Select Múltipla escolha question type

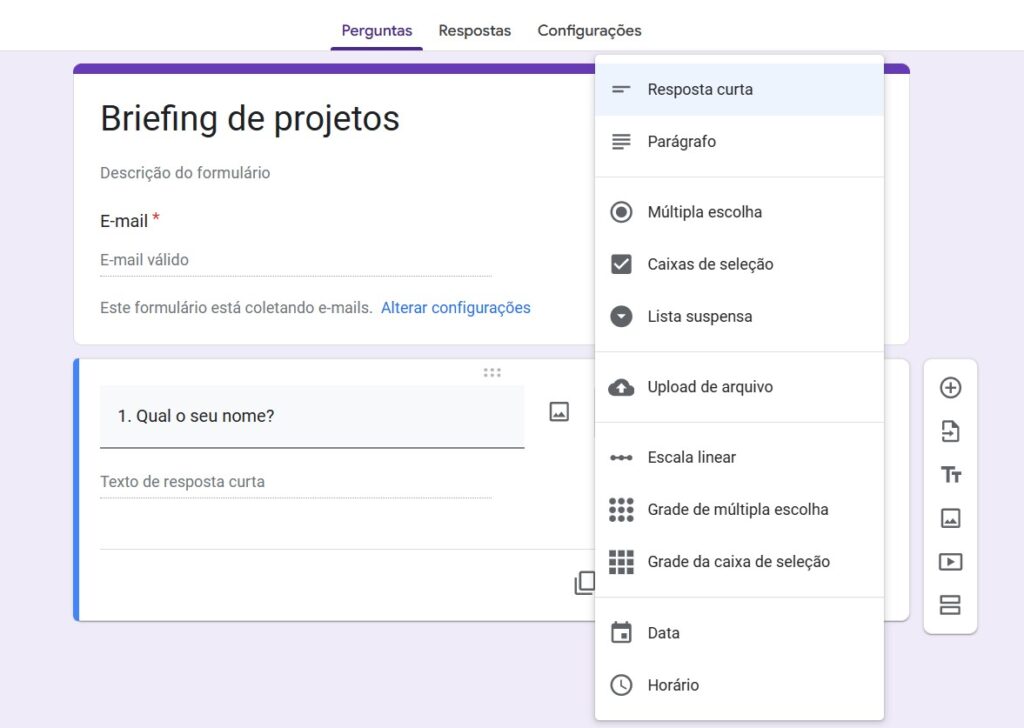(x=704, y=212)
